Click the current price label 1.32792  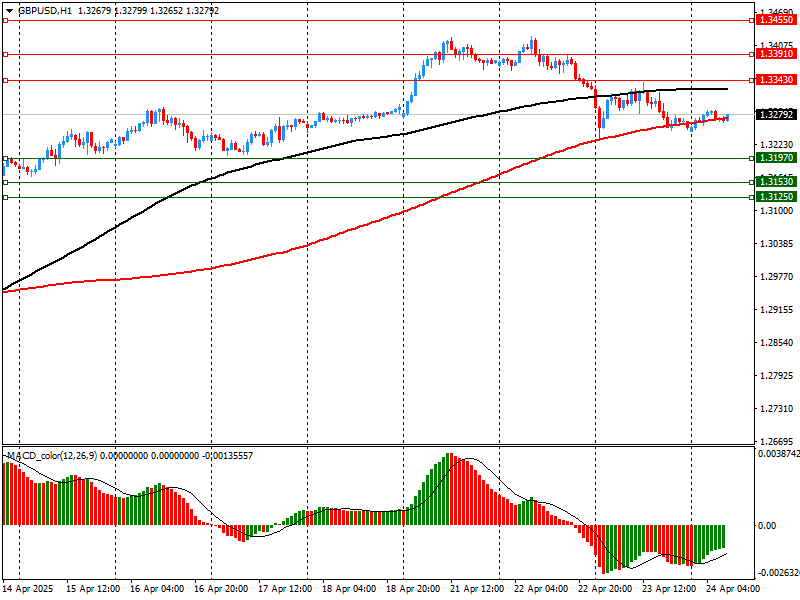775,115
